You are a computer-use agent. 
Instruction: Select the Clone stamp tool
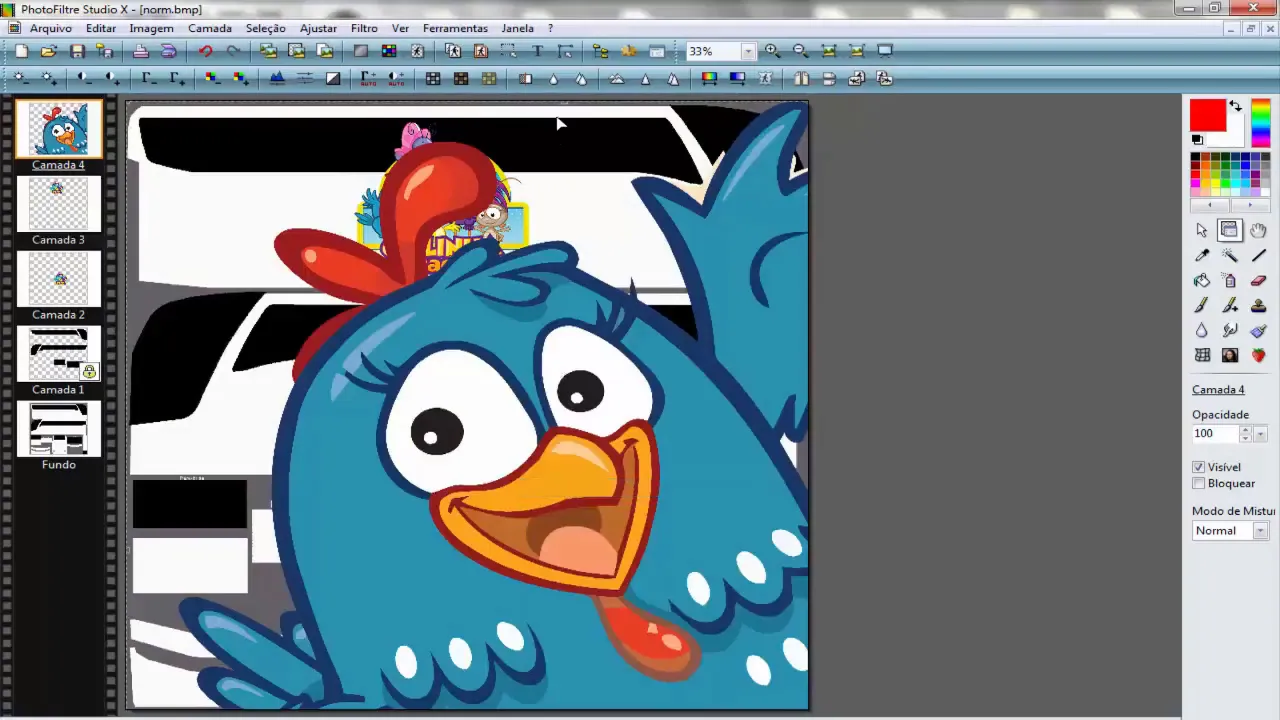[1258, 305]
